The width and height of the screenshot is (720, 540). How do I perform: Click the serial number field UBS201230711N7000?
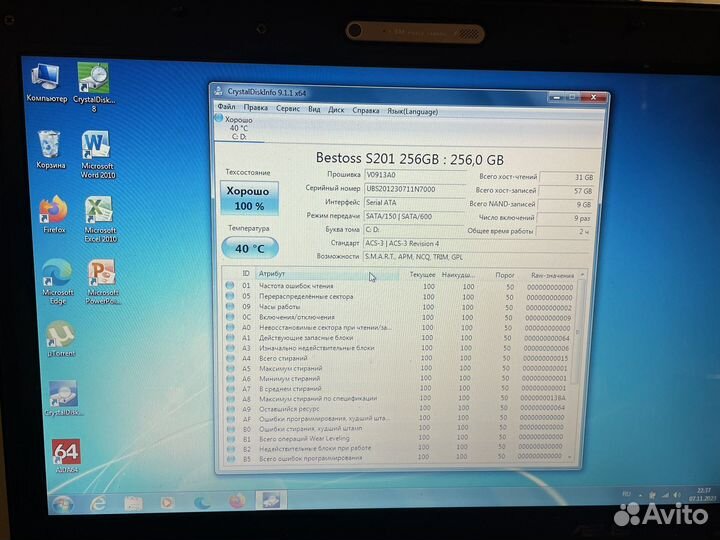(415, 189)
